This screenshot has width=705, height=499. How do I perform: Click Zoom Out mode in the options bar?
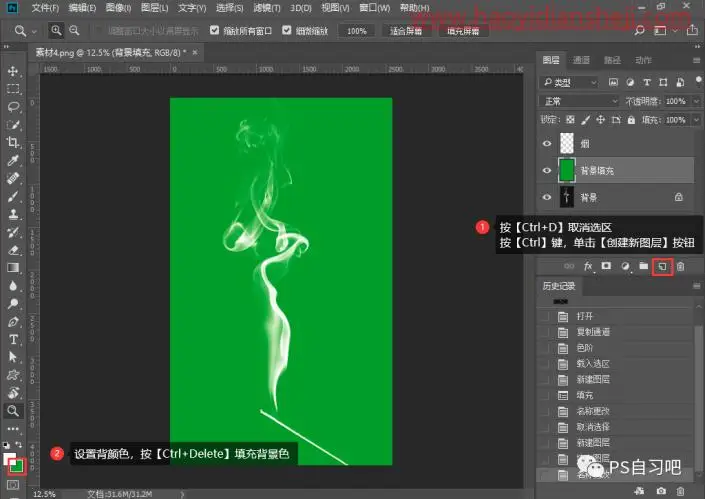click(74, 31)
